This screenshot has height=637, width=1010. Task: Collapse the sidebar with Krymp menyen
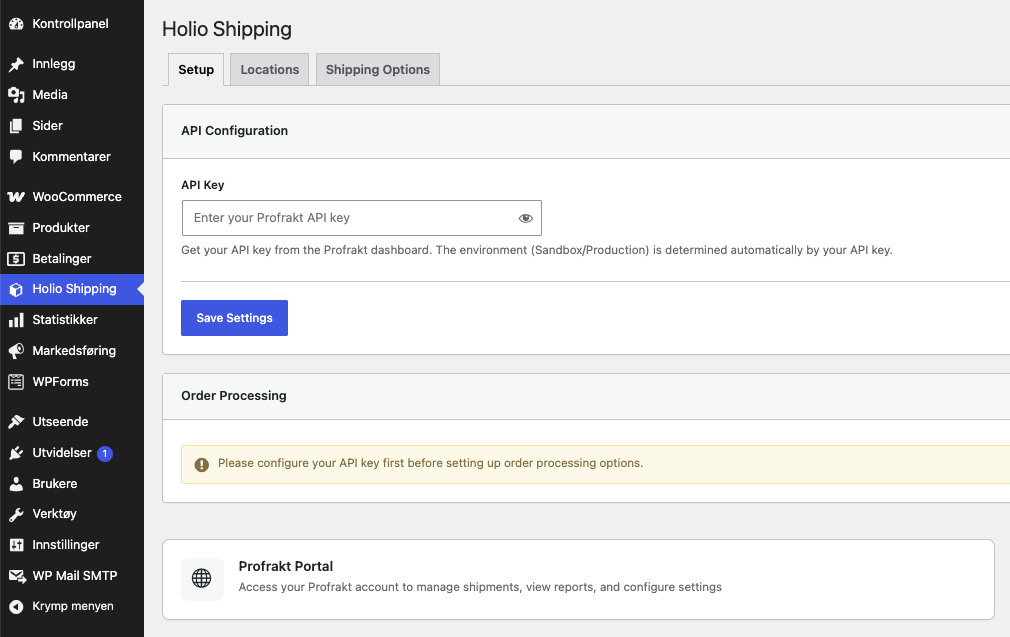pyautogui.click(x=72, y=606)
